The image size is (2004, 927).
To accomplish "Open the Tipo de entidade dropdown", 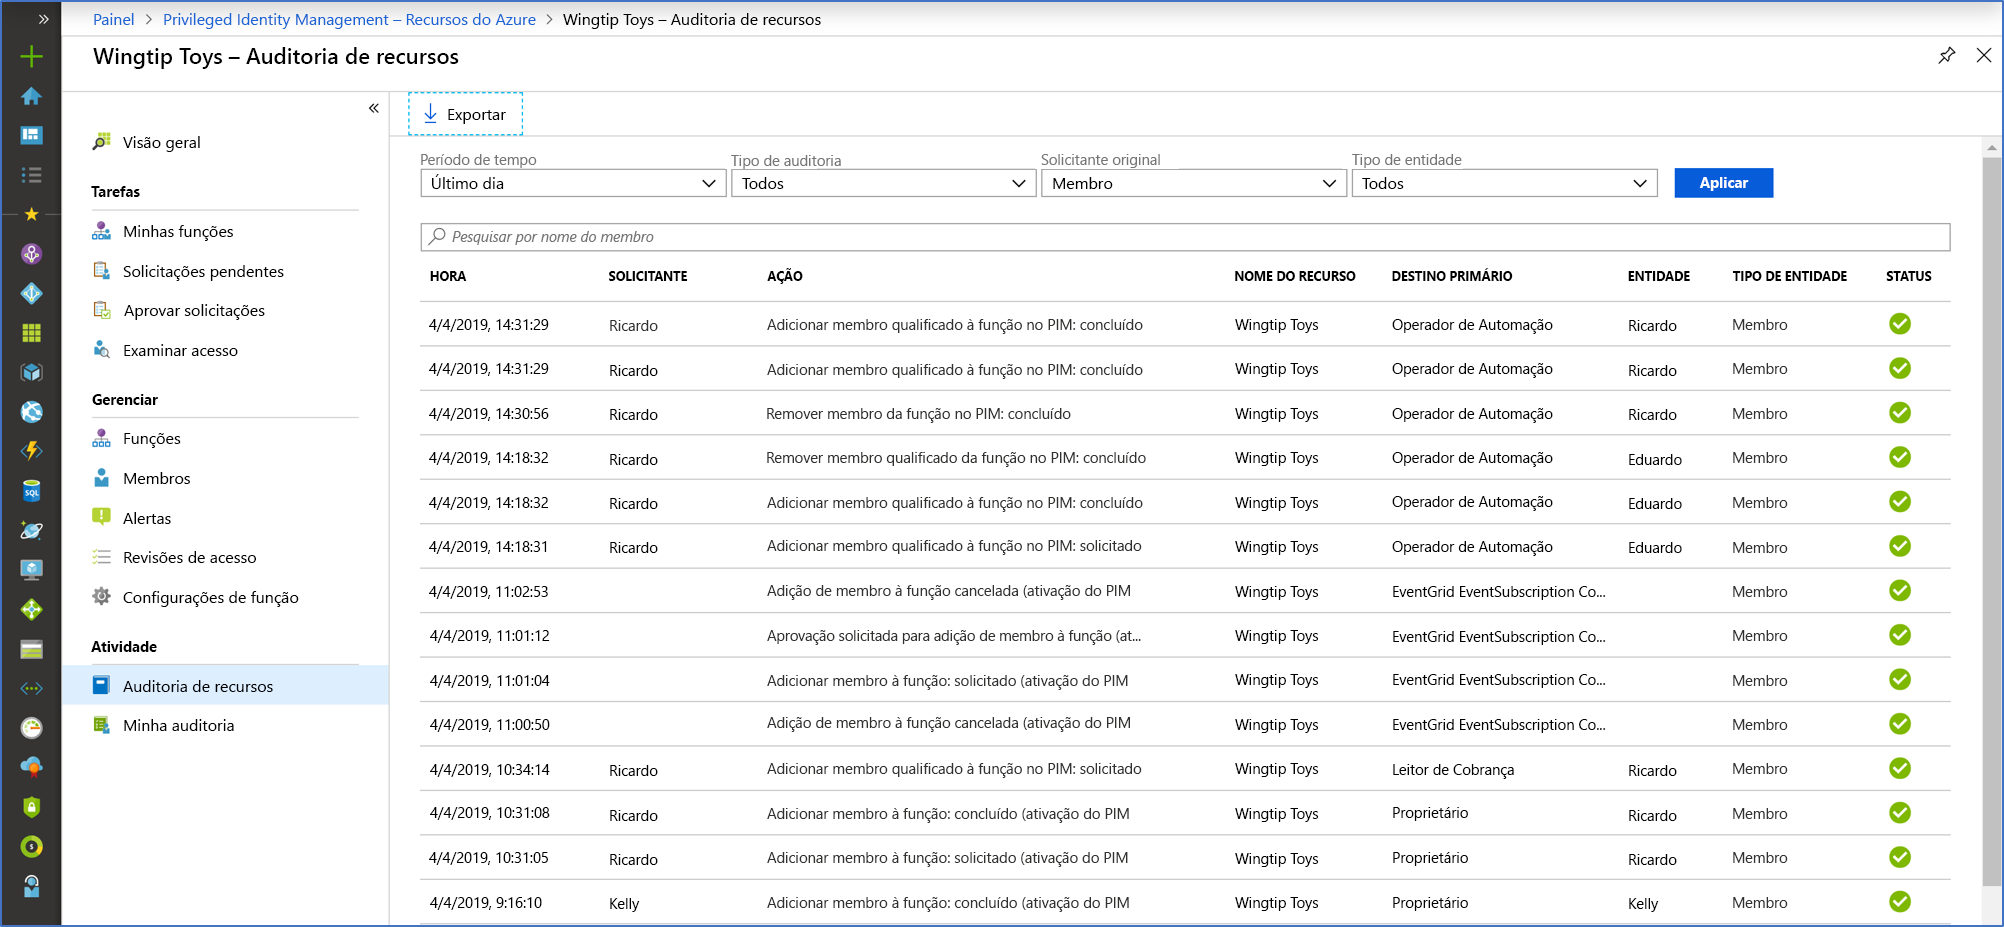I will click(1504, 183).
